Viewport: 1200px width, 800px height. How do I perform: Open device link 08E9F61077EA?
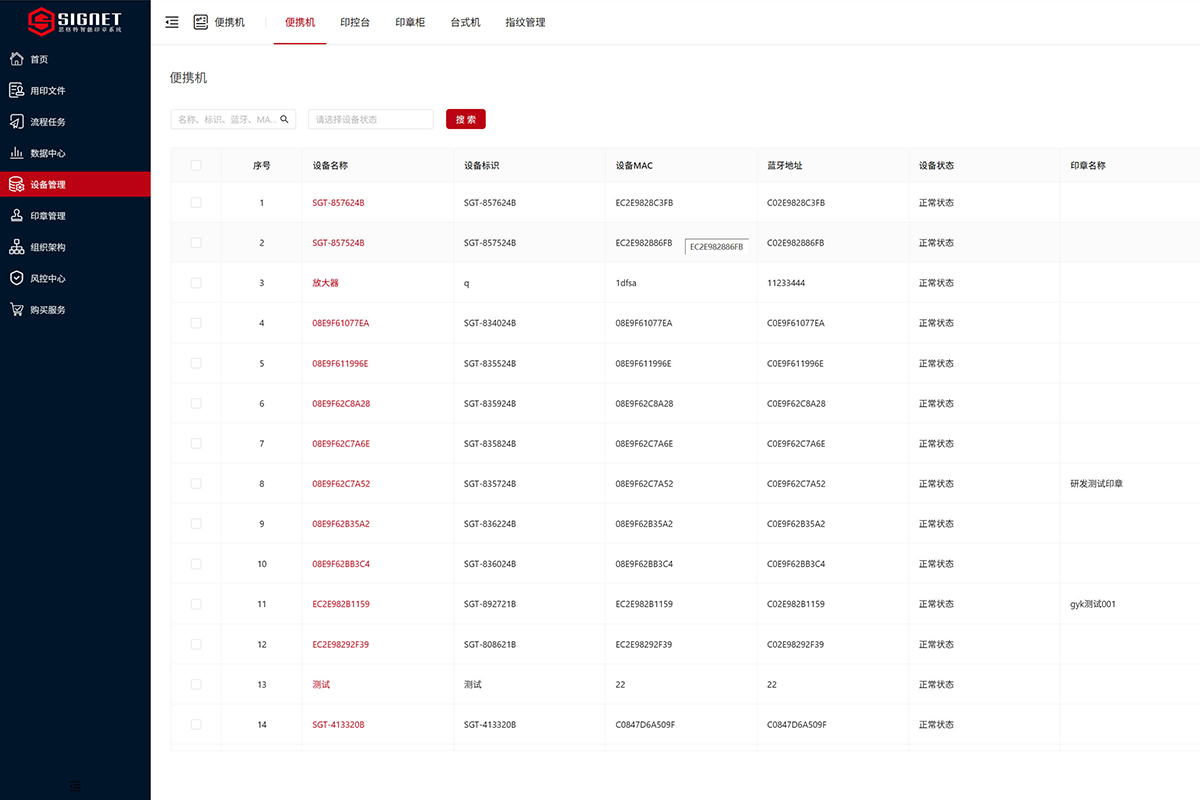click(340, 323)
